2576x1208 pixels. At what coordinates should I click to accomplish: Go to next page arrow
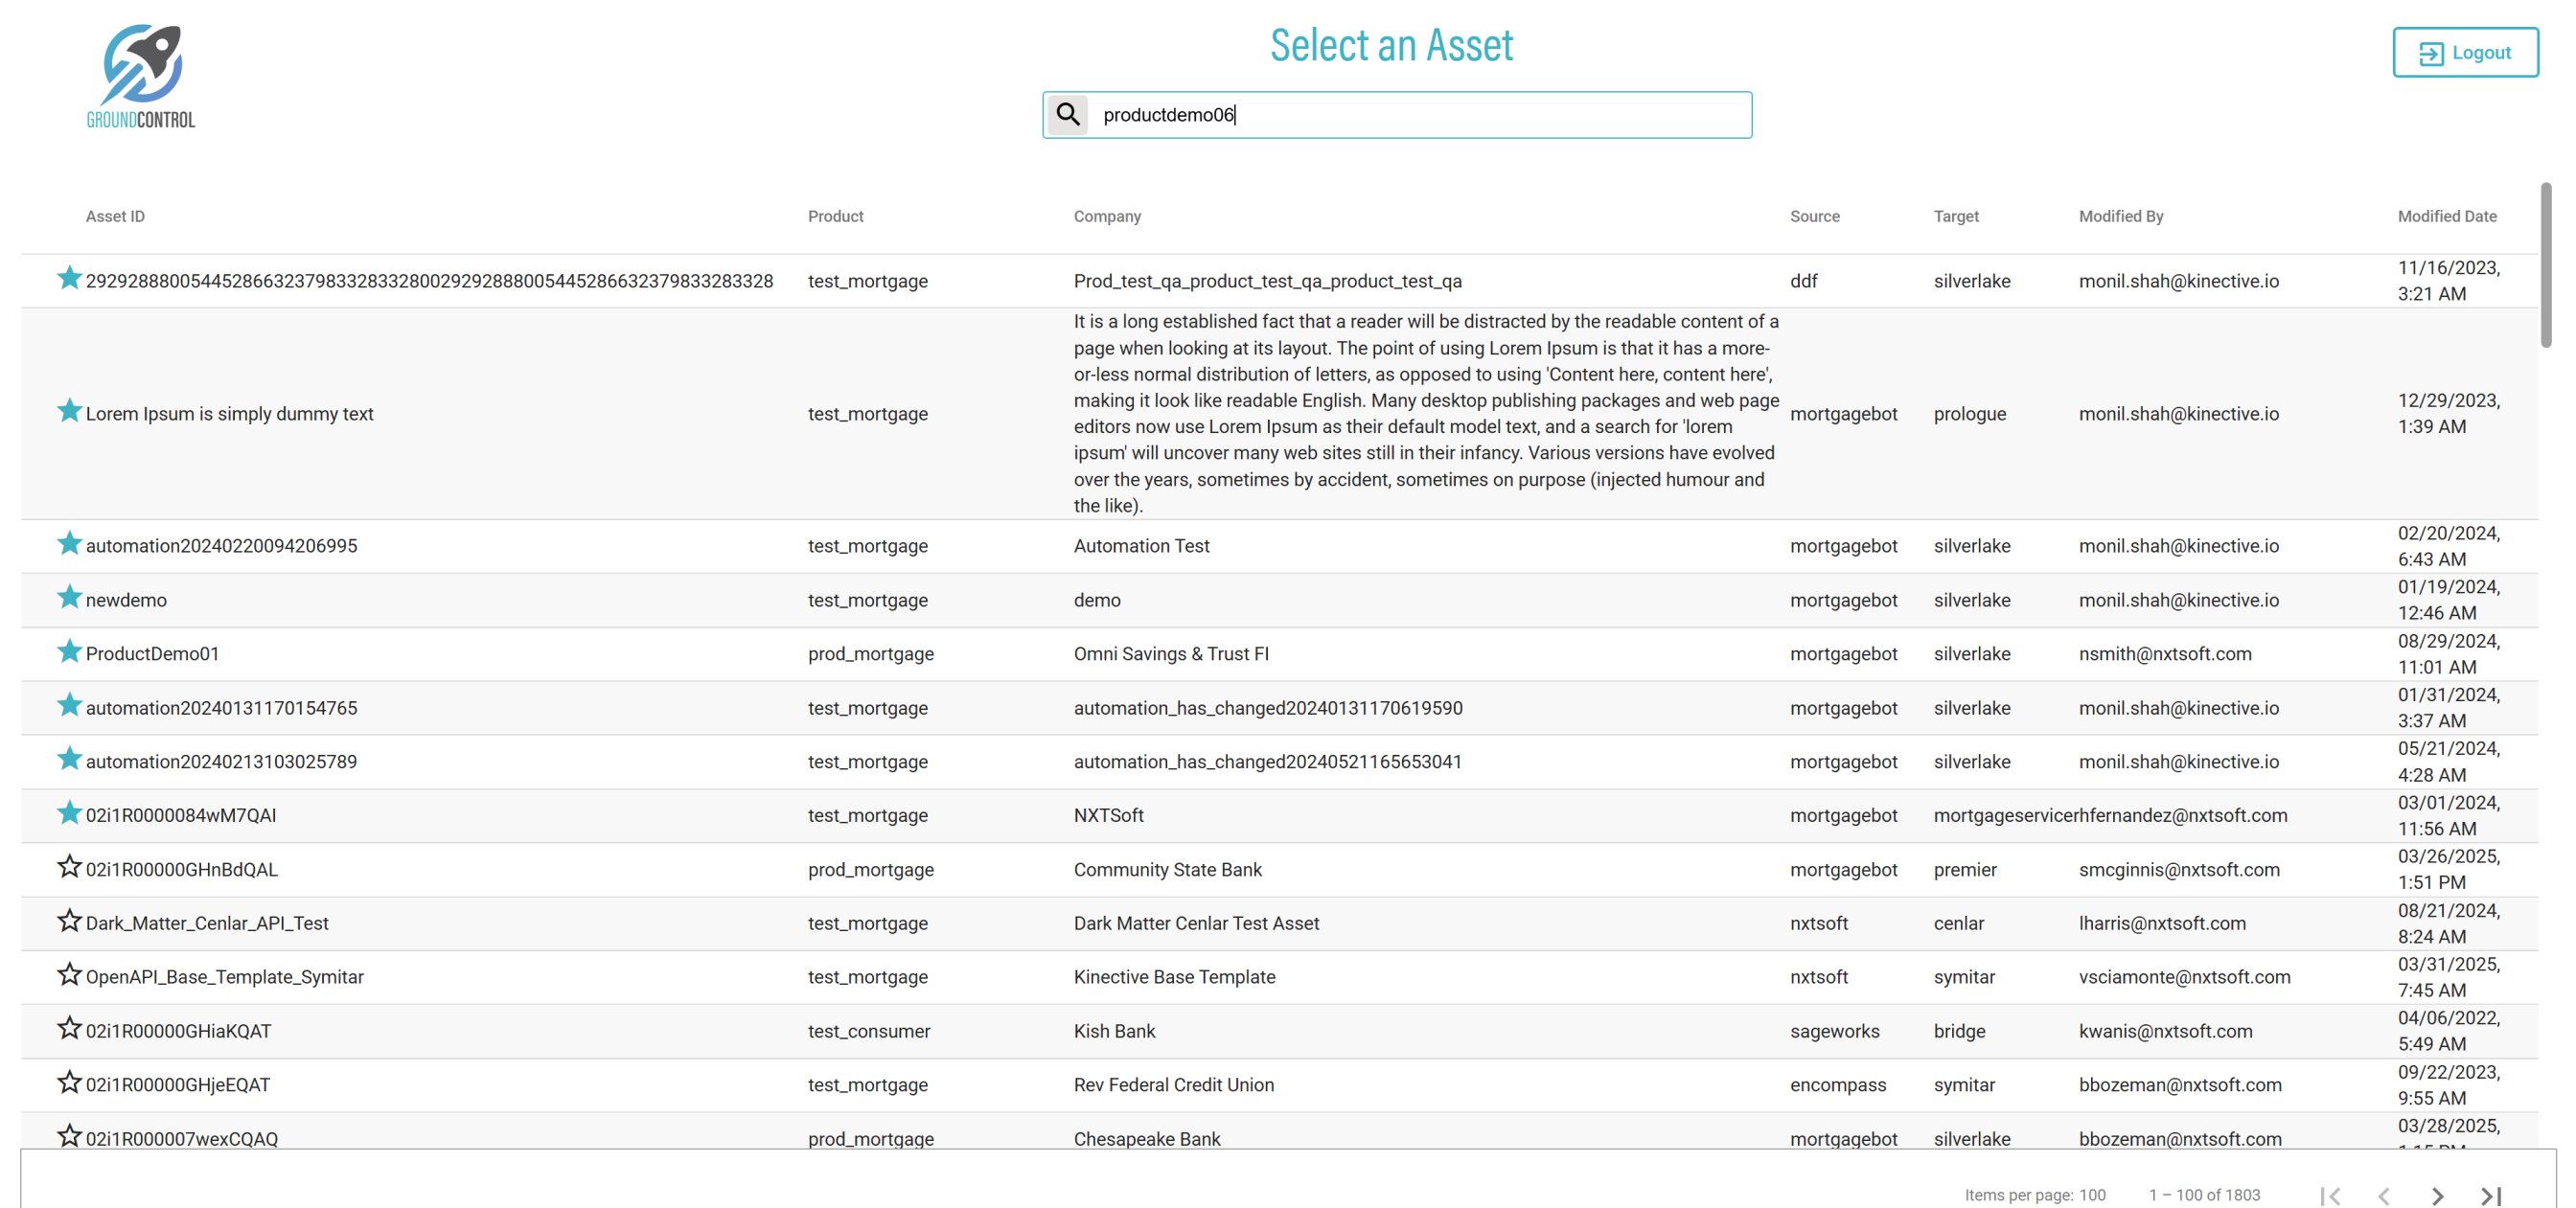click(2437, 1195)
